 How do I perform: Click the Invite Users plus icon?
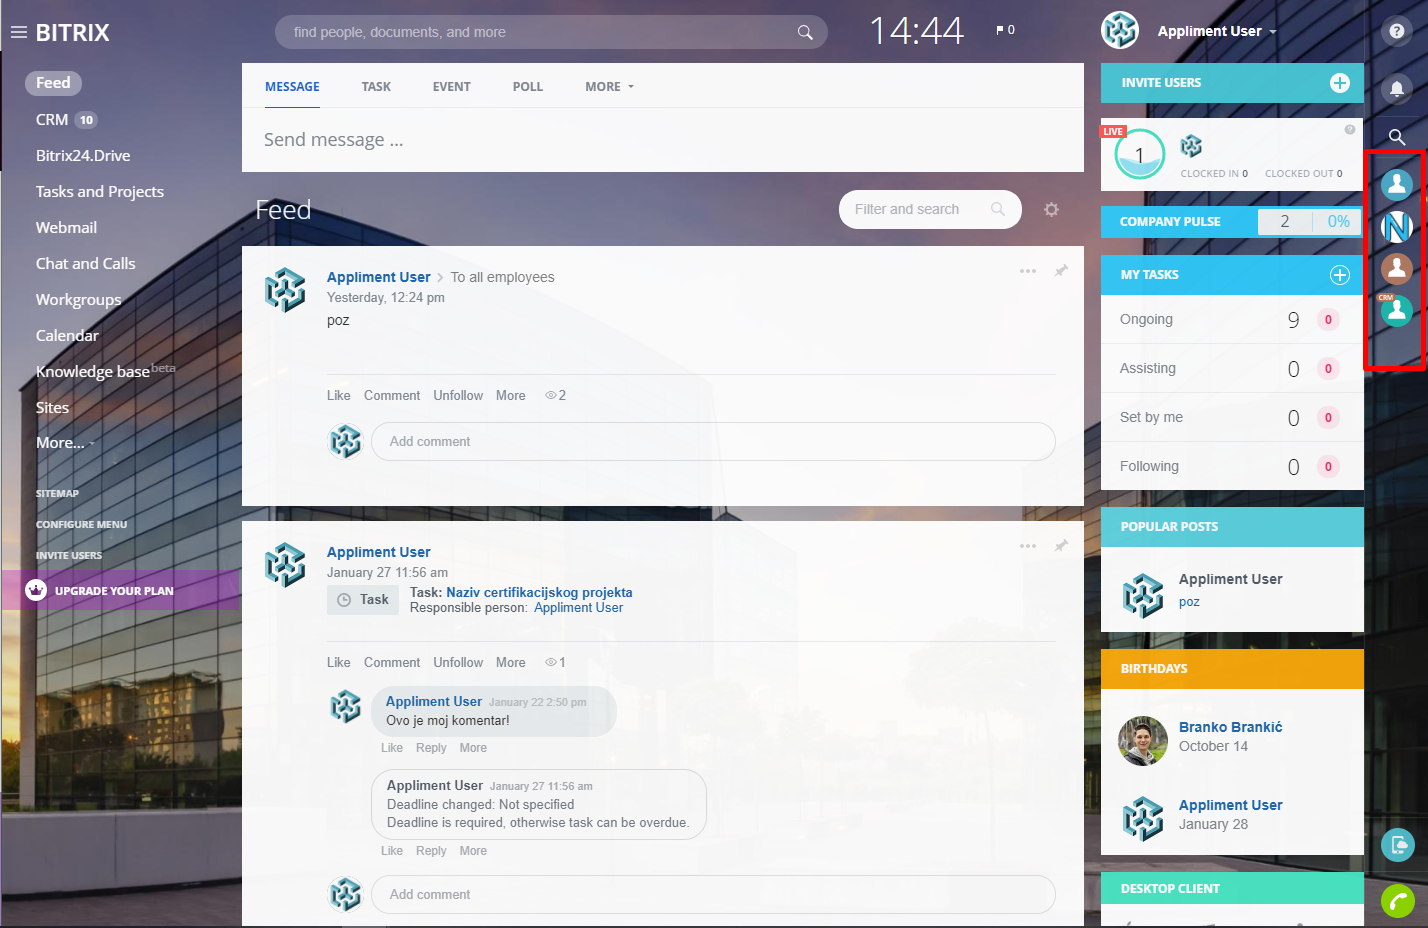coord(1340,83)
